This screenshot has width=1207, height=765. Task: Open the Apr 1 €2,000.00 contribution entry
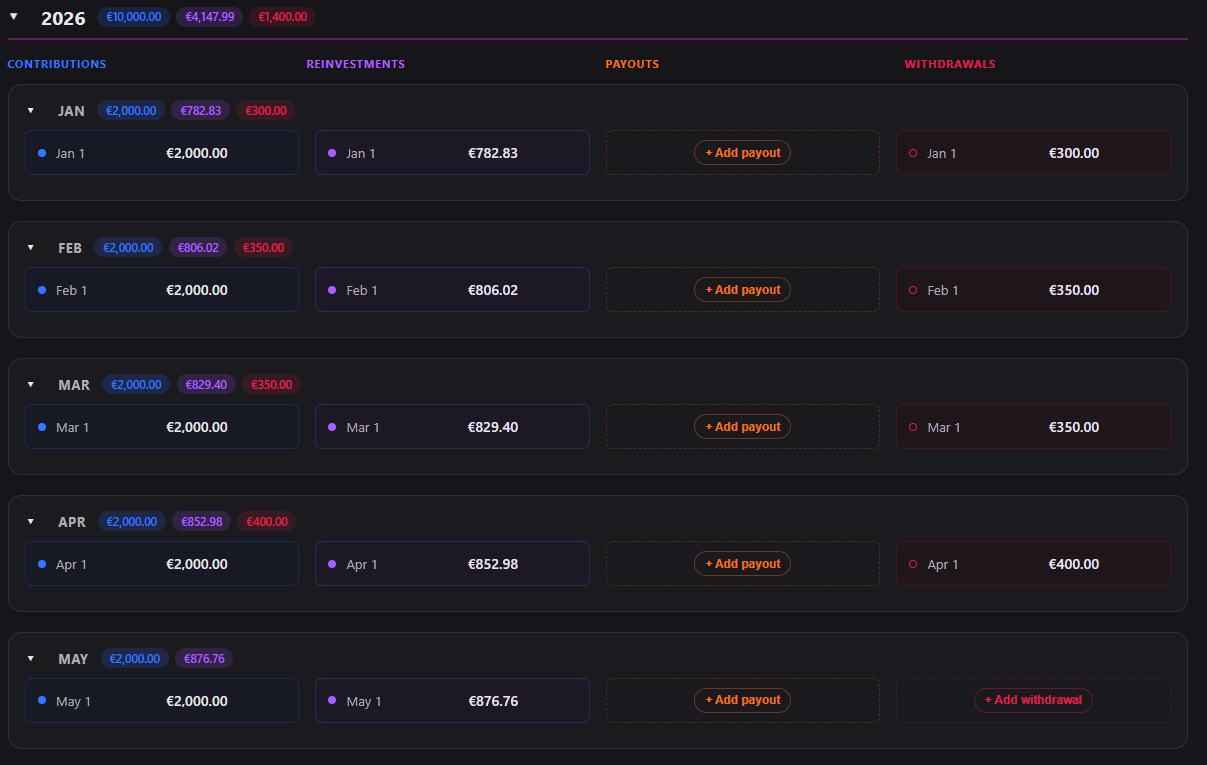162,564
